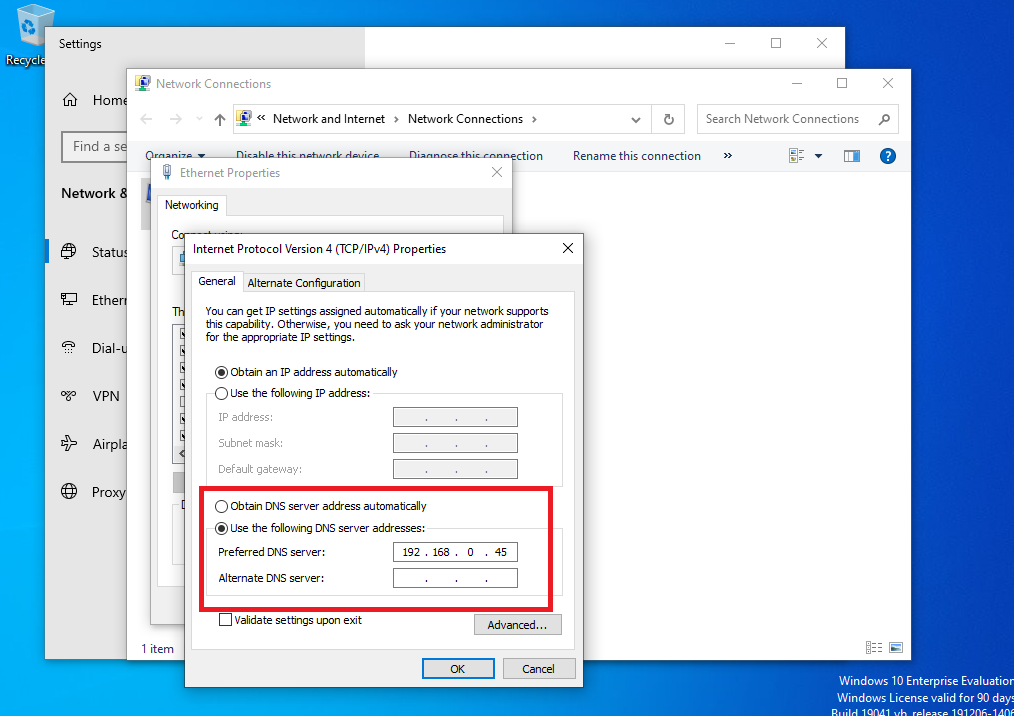Viewport: 1014px width, 716px height.
Task: Select Use the following IP address
Action: pyautogui.click(x=222, y=393)
